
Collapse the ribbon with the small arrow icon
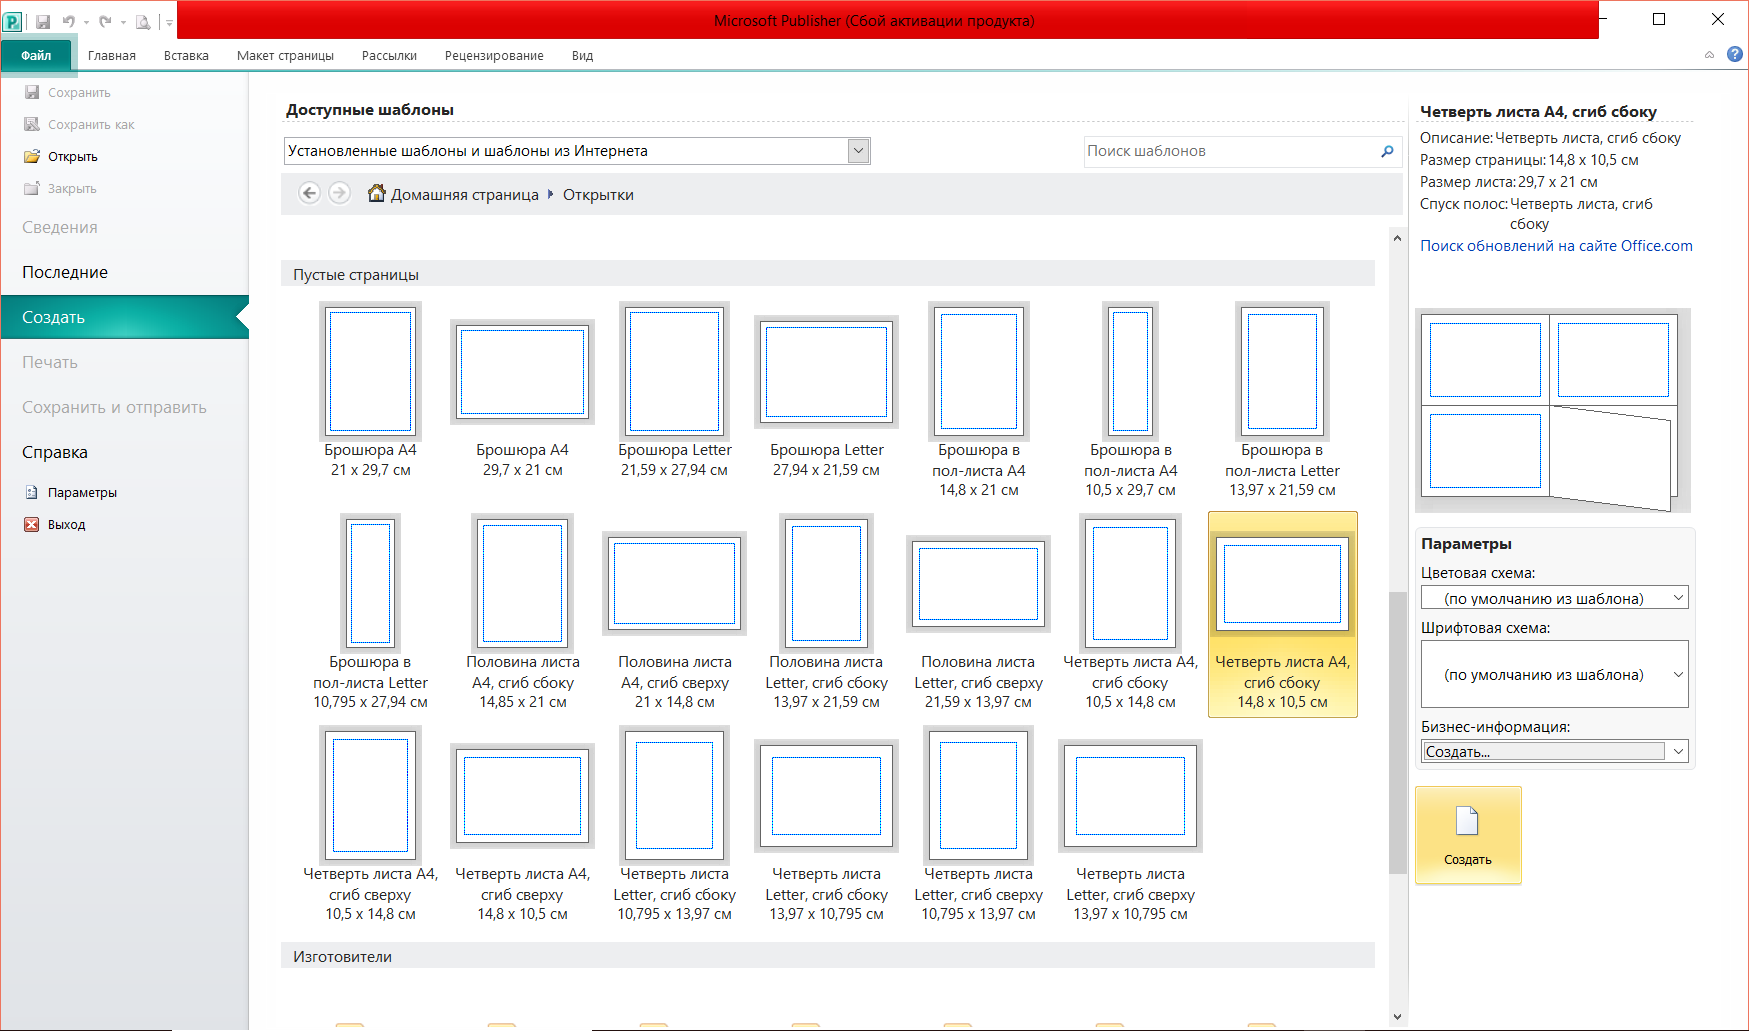(1709, 55)
